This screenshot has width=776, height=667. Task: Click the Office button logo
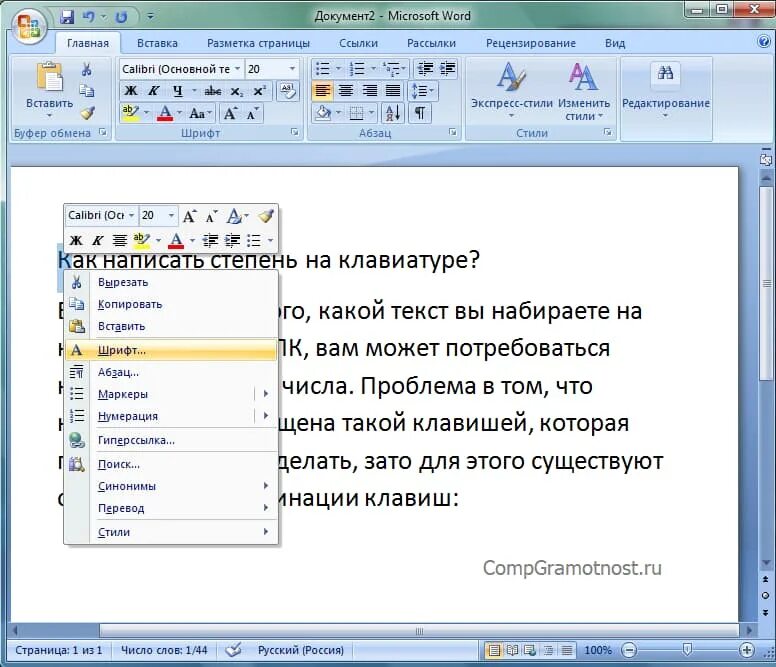click(28, 25)
